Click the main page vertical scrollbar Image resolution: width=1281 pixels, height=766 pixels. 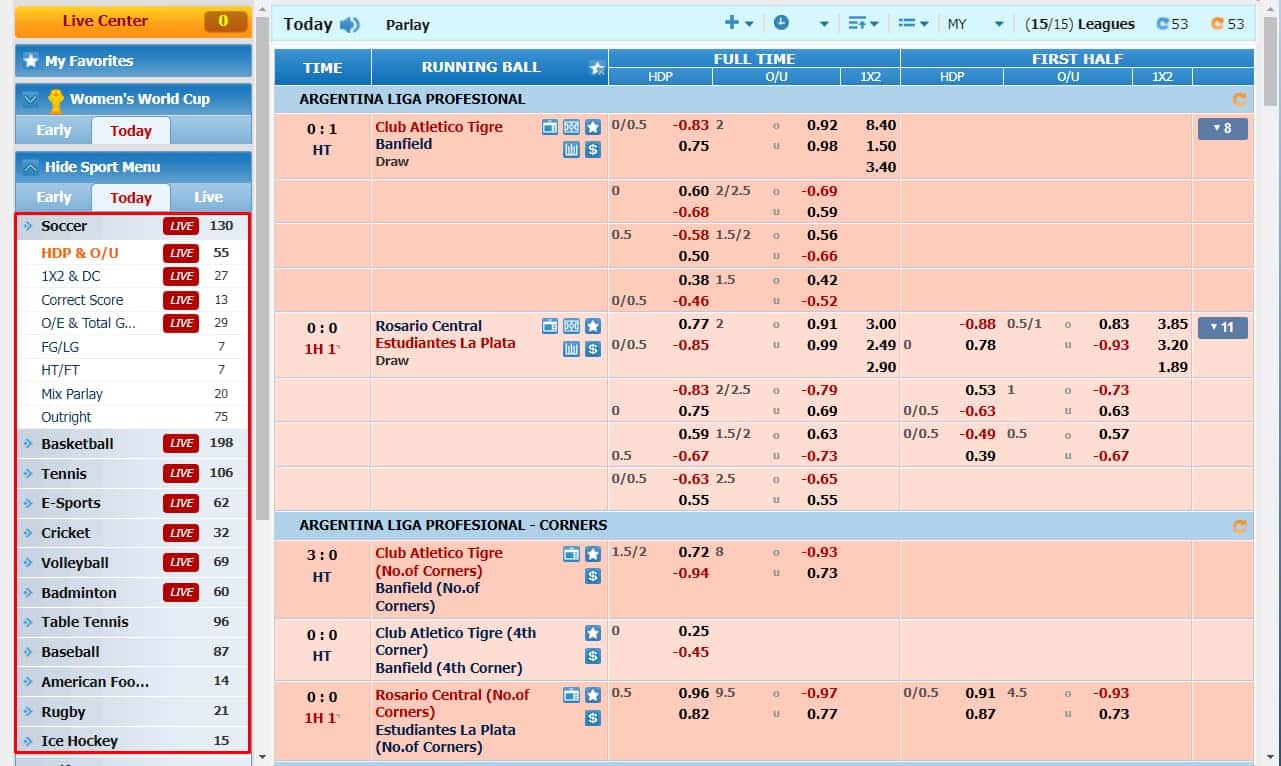point(1271,60)
